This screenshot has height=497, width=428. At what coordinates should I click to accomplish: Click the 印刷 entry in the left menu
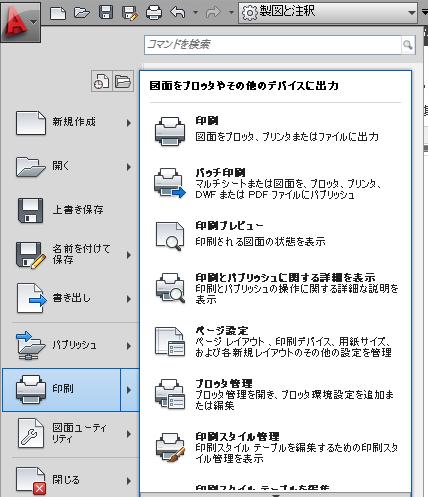click(x=61, y=390)
